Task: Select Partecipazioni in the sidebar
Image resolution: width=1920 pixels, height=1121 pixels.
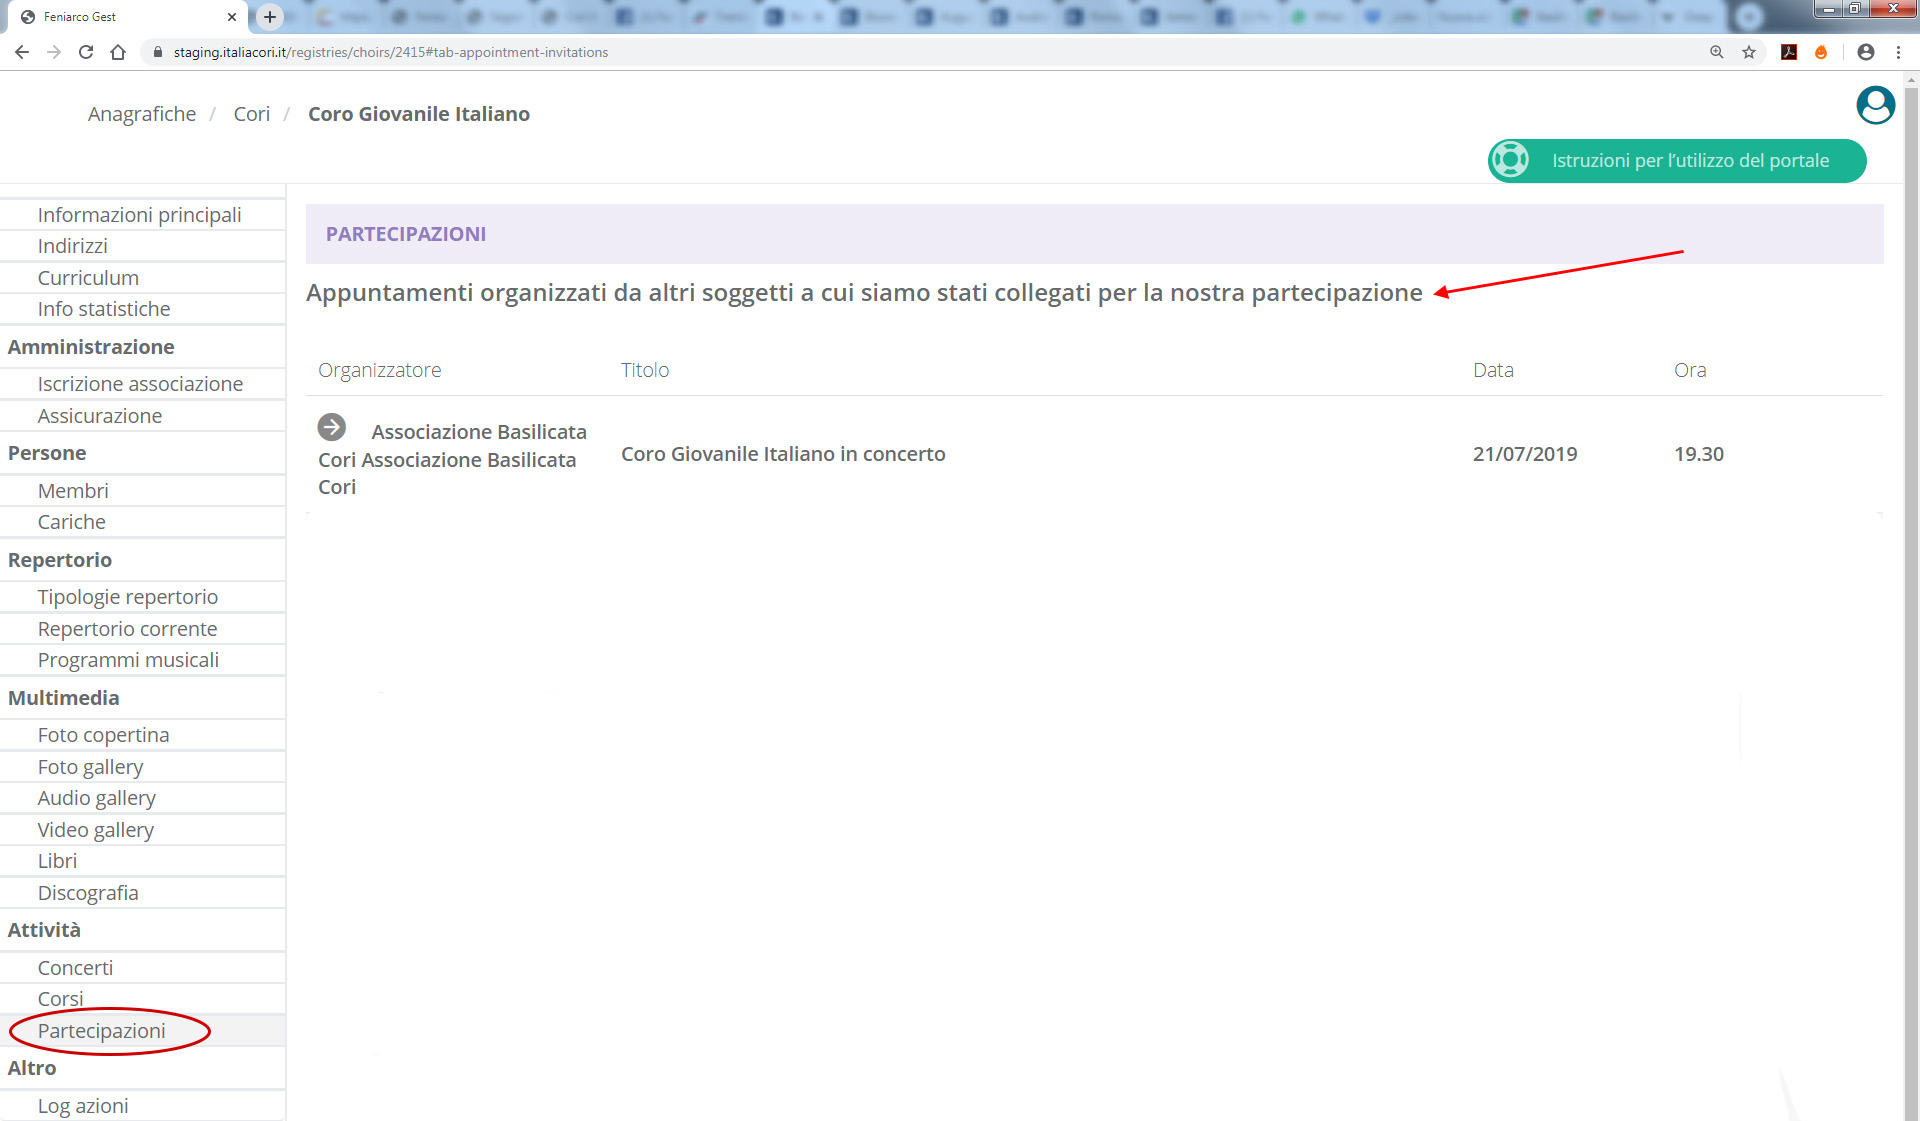Action: tap(101, 1030)
